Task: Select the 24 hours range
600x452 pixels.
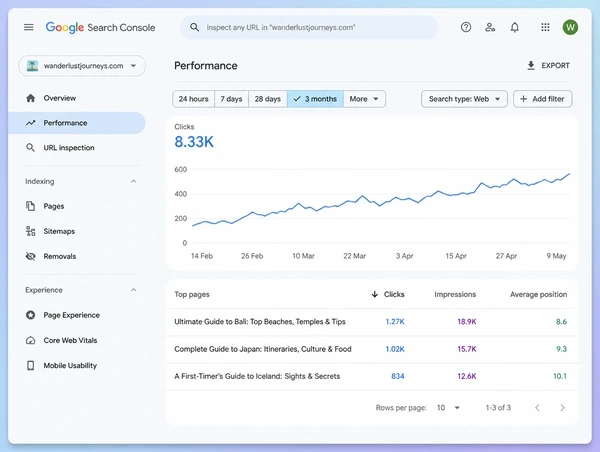Action: click(x=194, y=99)
